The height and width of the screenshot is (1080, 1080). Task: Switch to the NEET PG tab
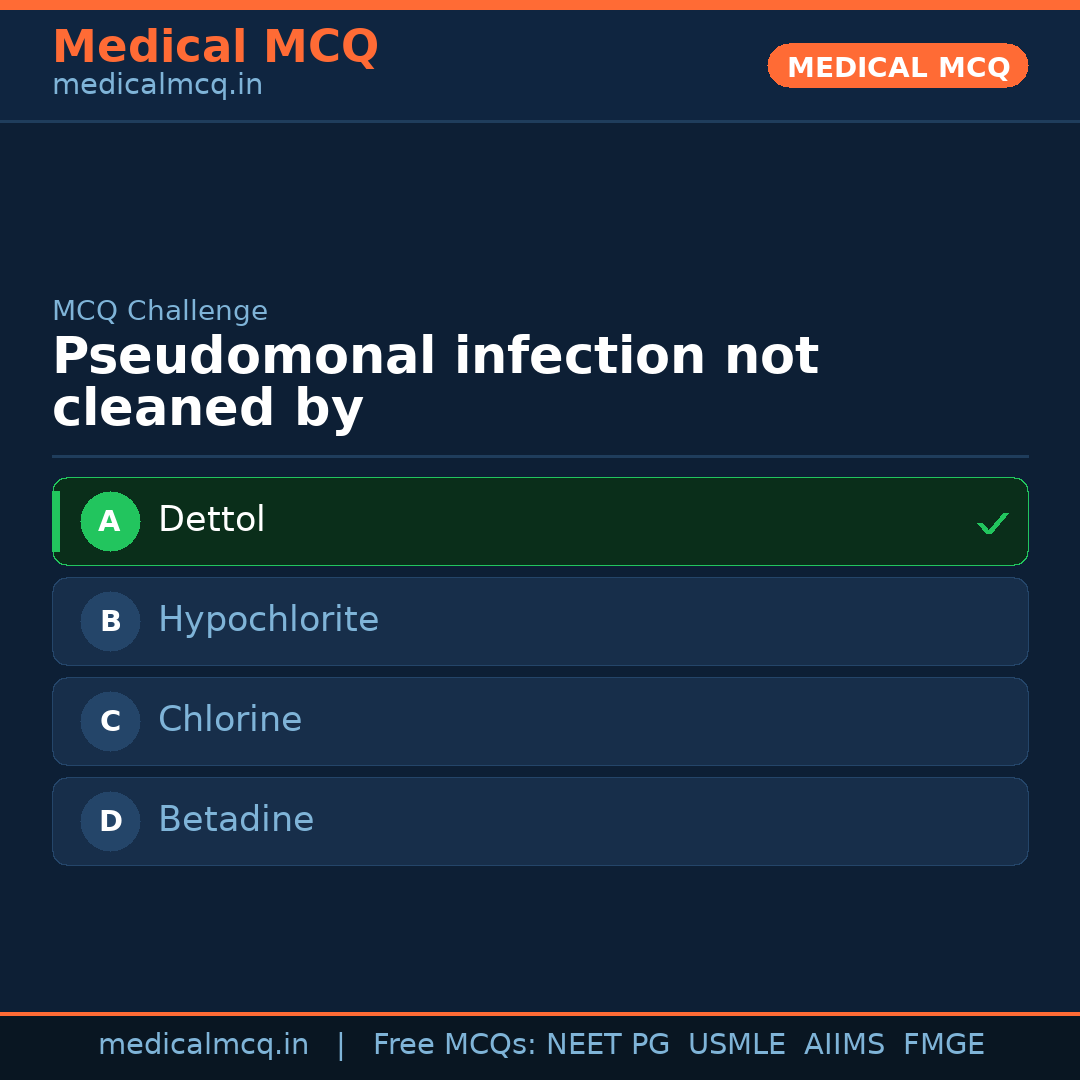pos(607,1044)
